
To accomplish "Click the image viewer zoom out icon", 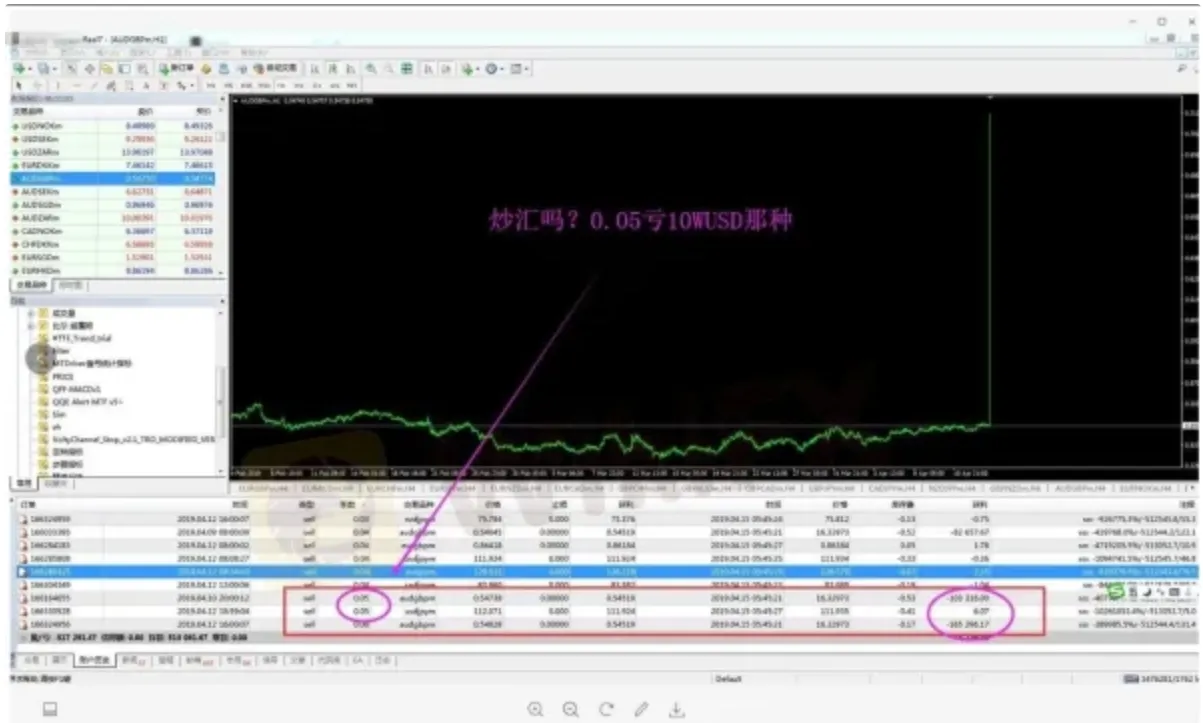I will pyautogui.click(x=571, y=709).
